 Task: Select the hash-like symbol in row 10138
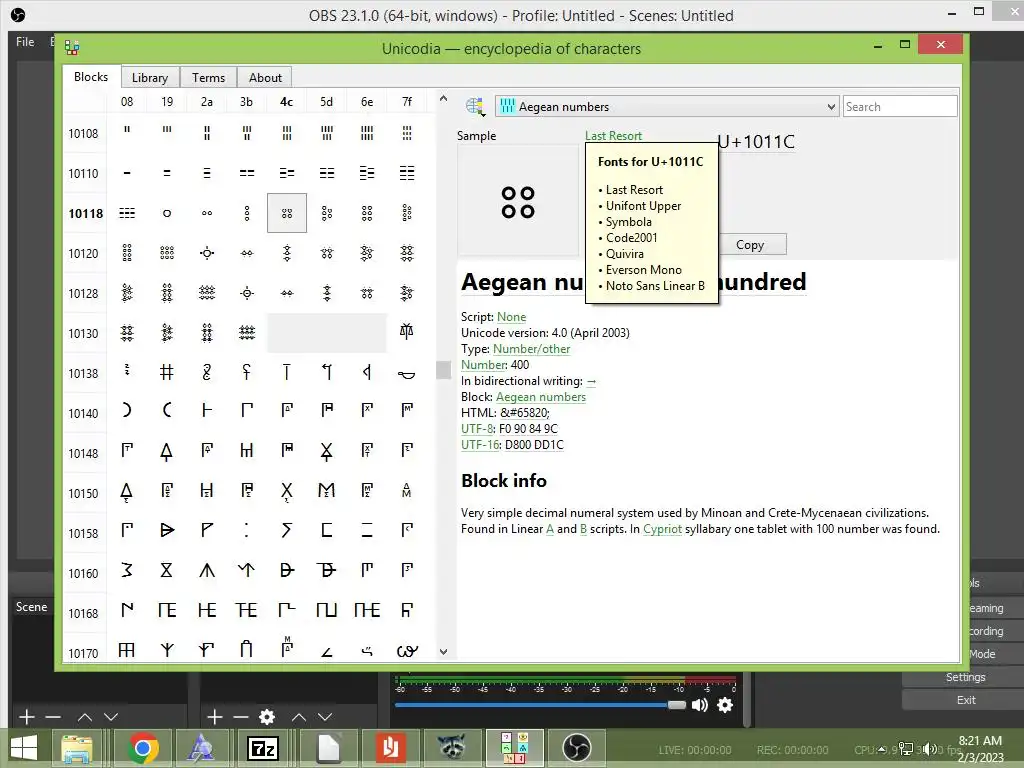[x=167, y=373]
